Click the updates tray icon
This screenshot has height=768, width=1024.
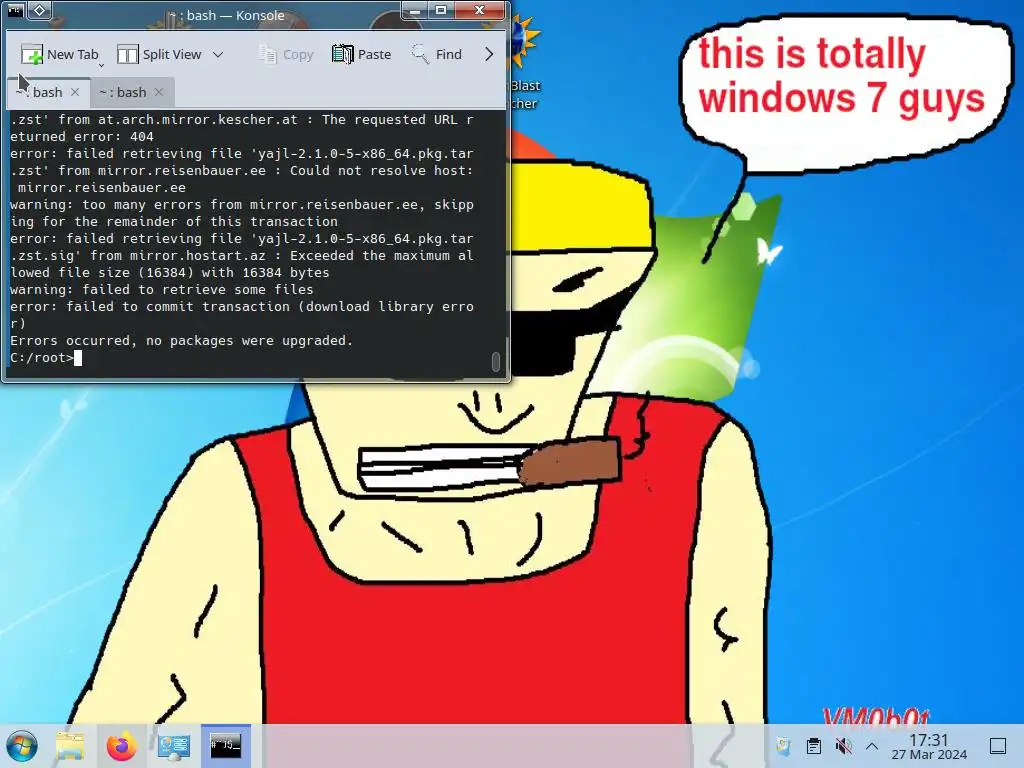click(783, 746)
